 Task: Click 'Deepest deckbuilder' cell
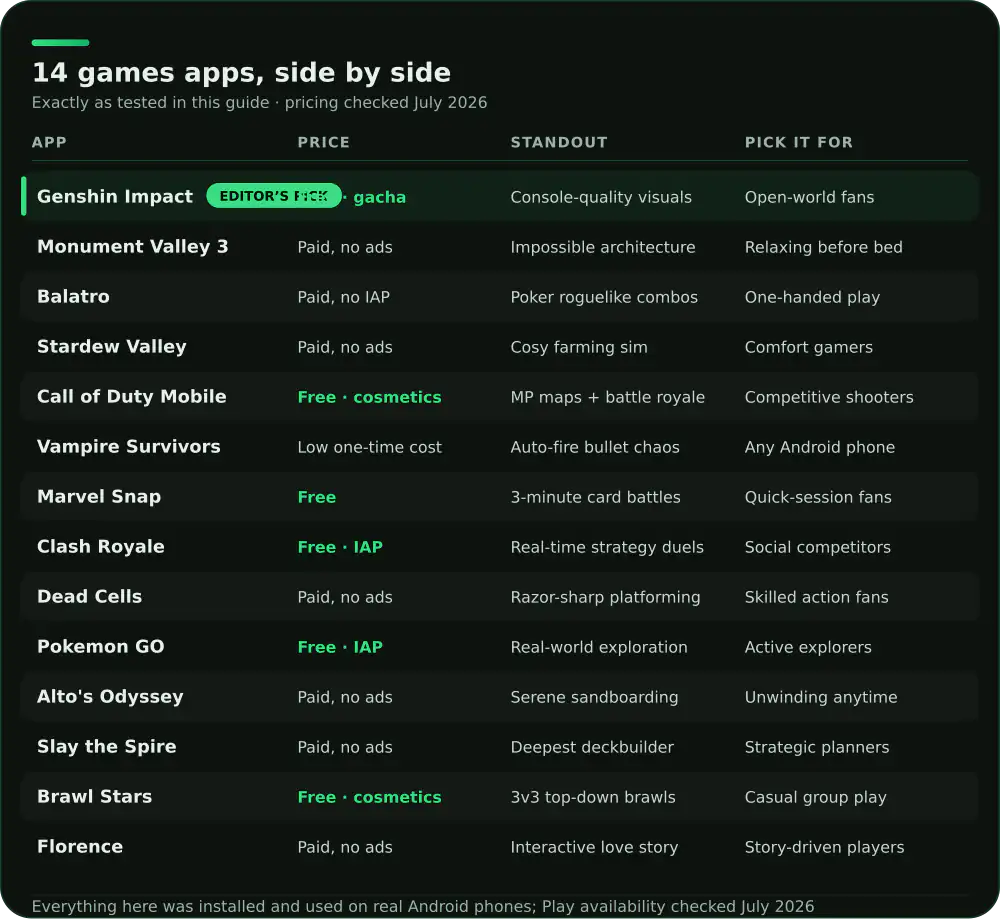coord(592,747)
